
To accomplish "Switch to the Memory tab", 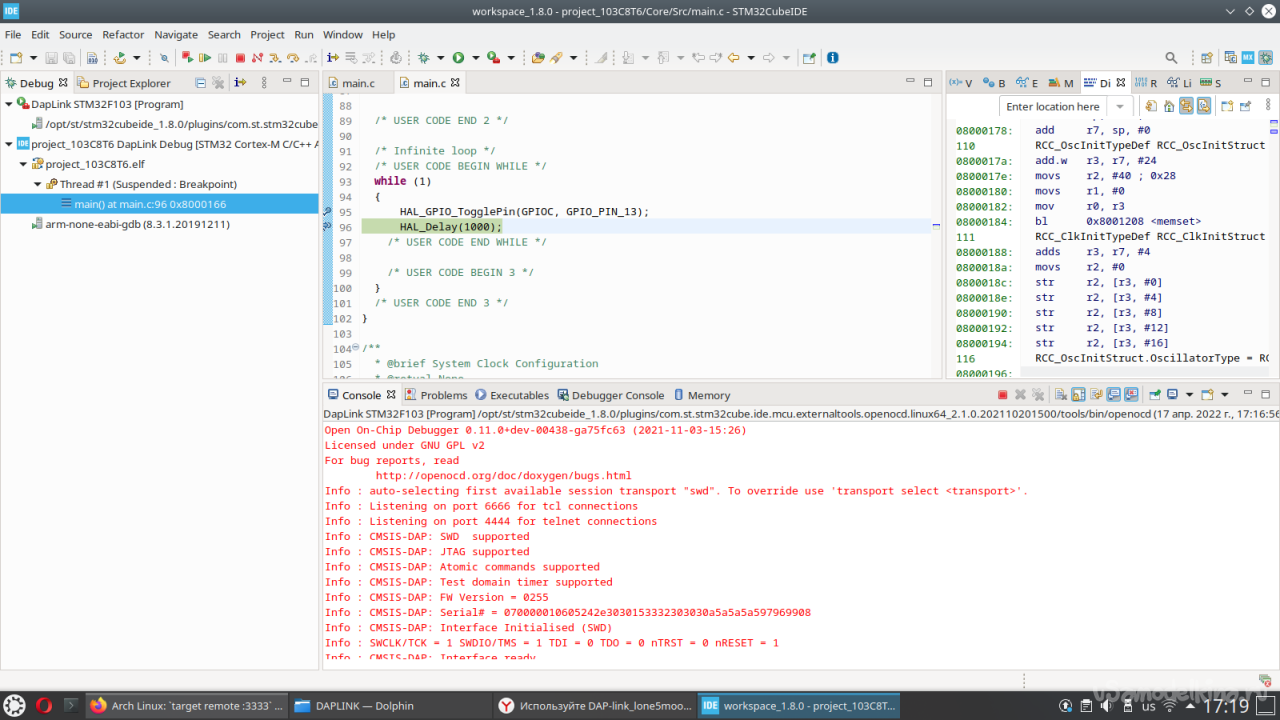I will pyautogui.click(x=701, y=395).
